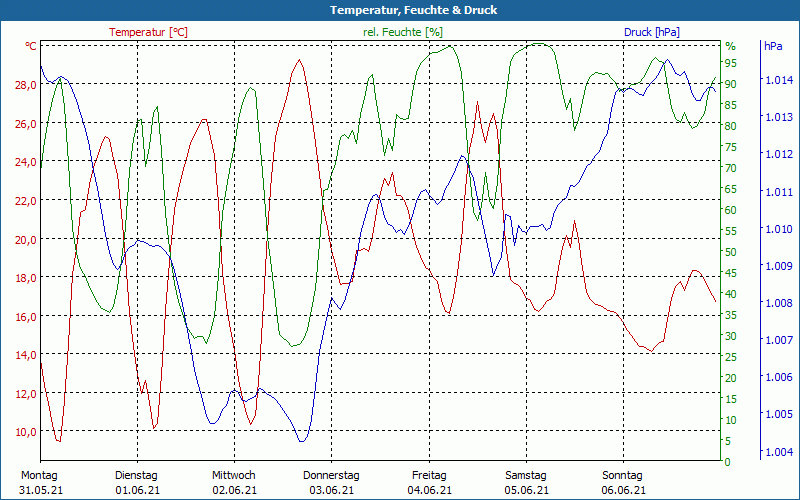Click the 'hPa' axis unit label

(x=773, y=46)
